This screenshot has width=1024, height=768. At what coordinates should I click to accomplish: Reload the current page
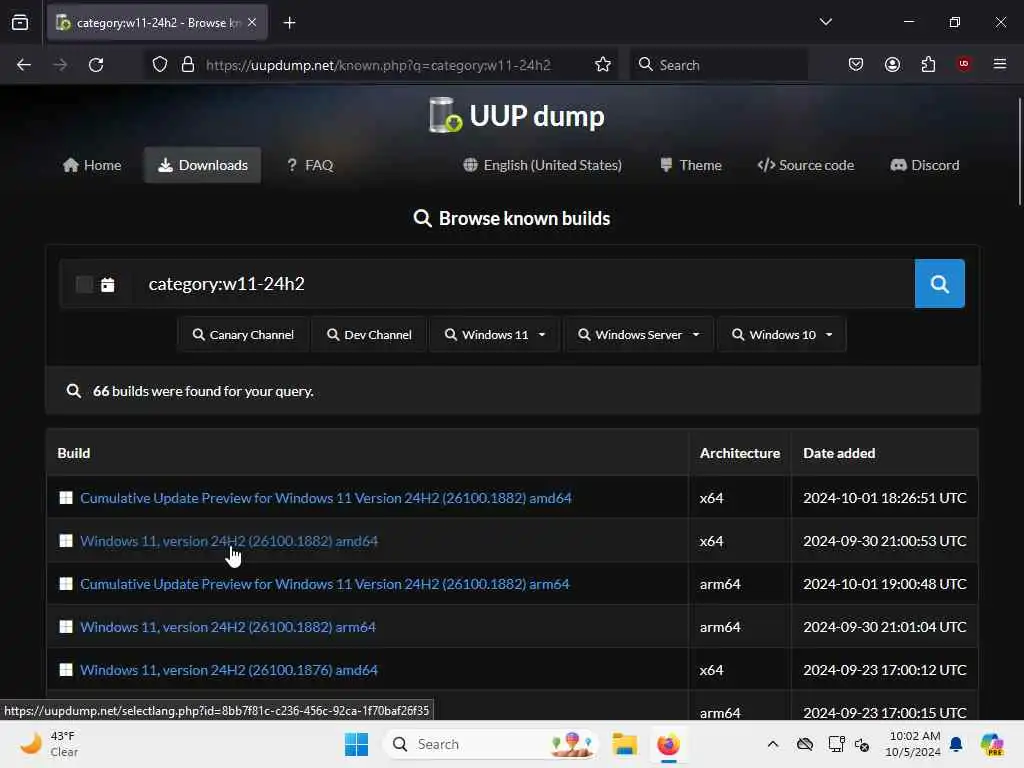(x=96, y=65)
